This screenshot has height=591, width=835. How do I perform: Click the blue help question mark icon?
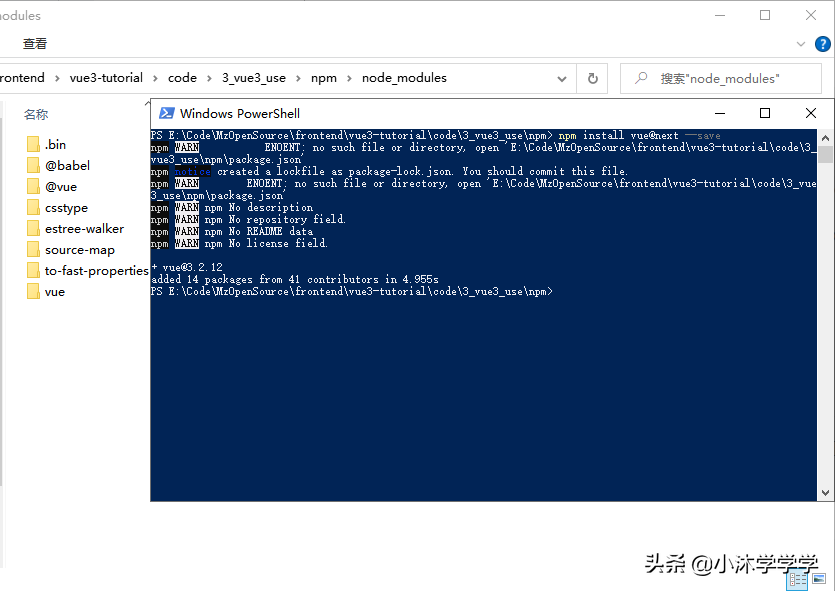pos(823,43)
